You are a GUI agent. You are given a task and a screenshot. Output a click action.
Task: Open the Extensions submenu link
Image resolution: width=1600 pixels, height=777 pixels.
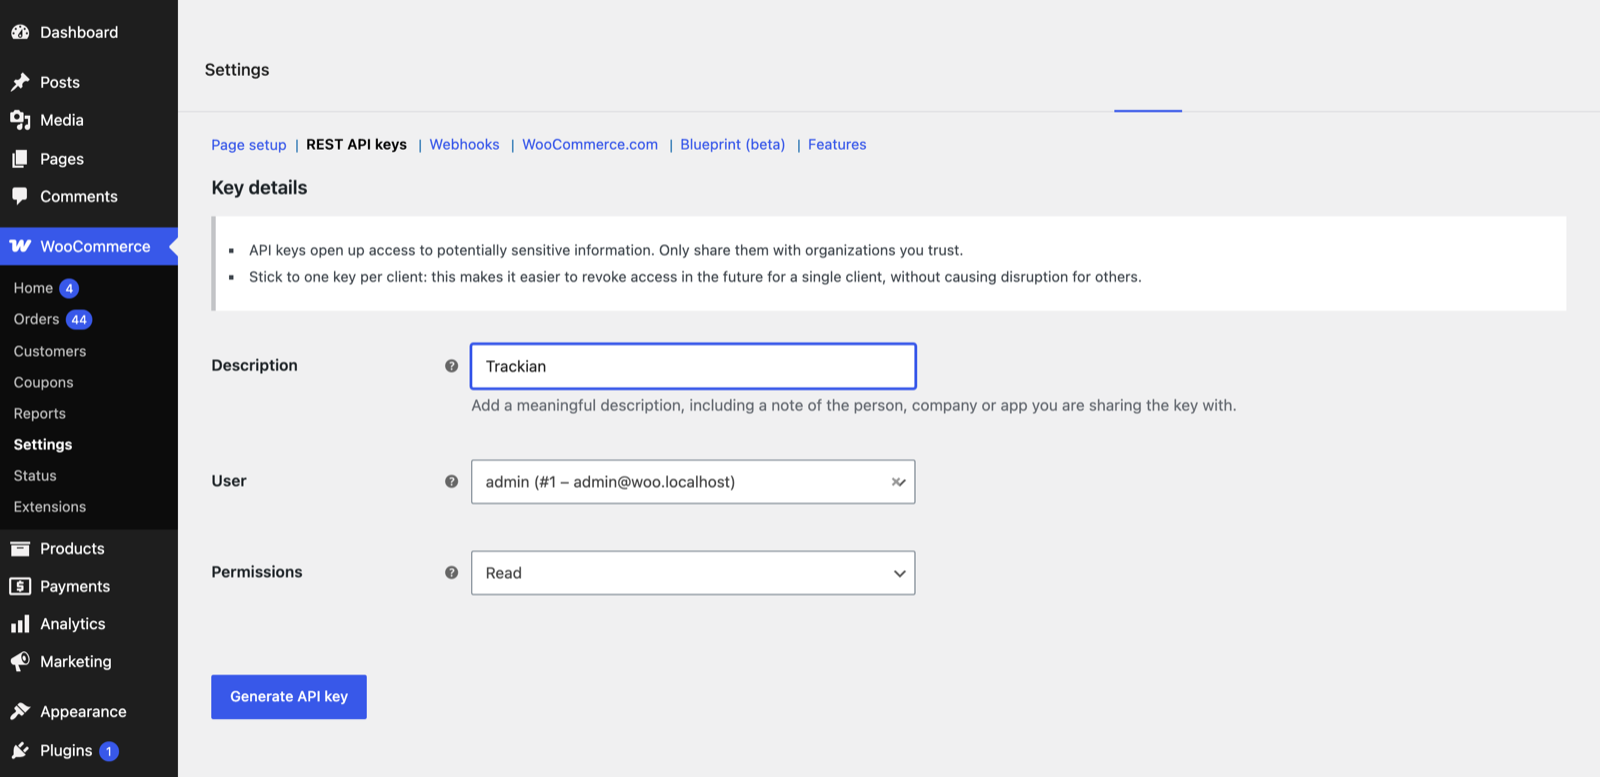[50, 506]
